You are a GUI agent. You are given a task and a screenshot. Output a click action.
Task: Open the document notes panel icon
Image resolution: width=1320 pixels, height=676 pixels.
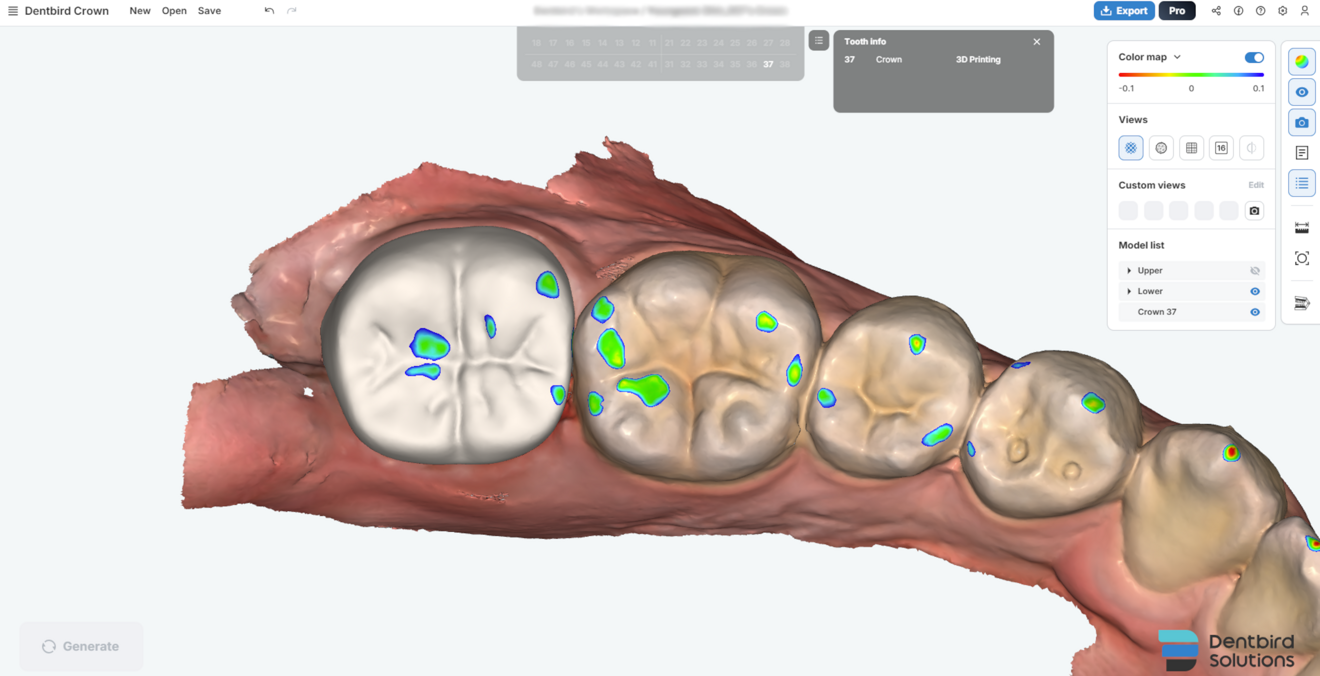click(1301, 152)
